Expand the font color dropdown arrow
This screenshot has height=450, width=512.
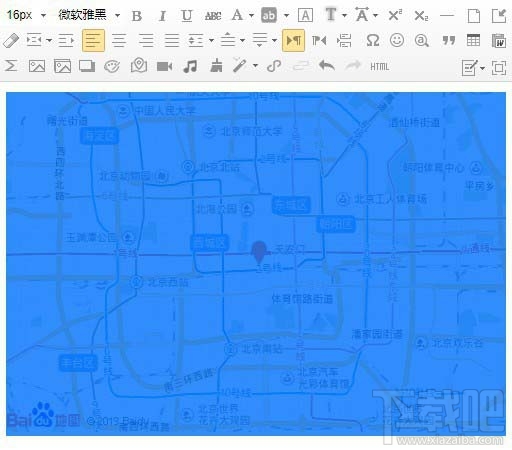tap(251, 15)
